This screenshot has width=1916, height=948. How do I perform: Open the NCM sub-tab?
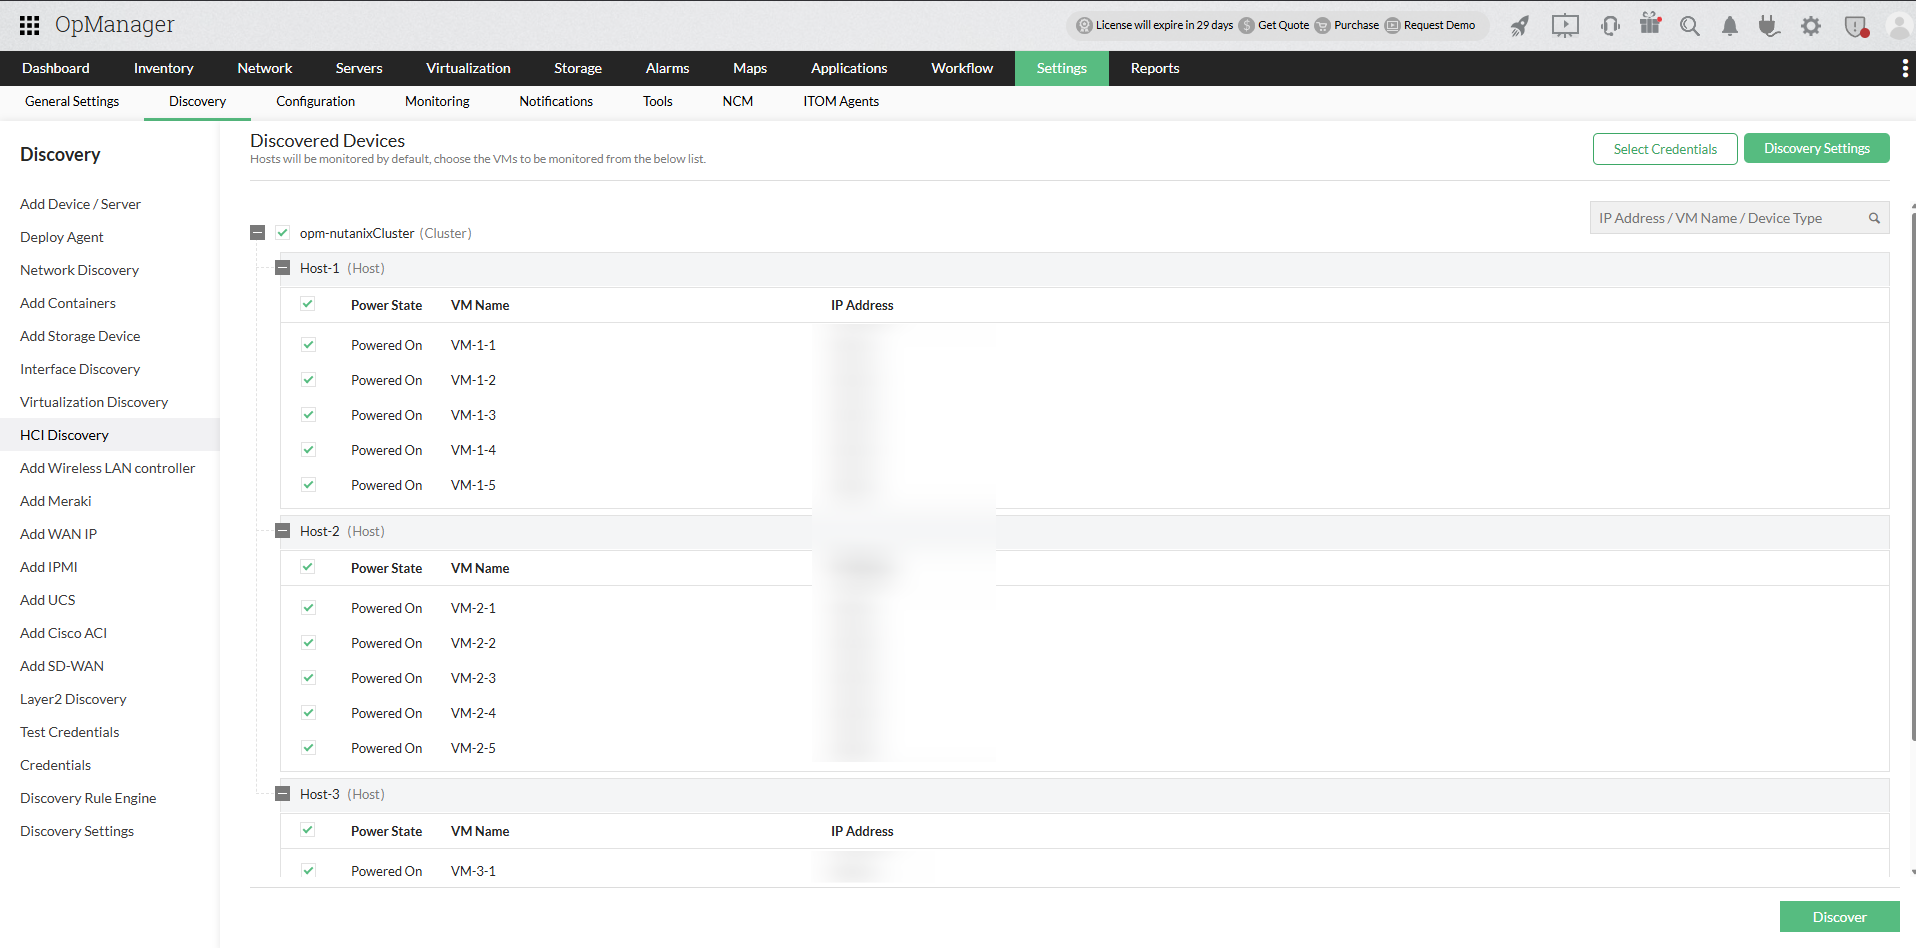(x=738, y=101)
